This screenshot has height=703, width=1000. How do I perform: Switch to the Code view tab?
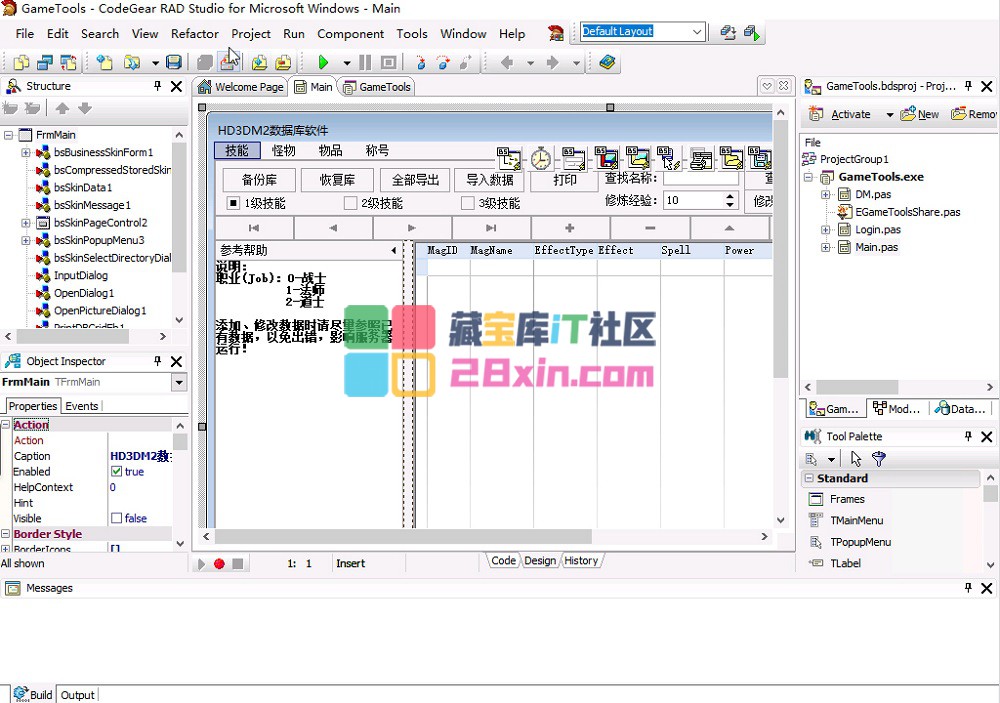tap(503, 561)
